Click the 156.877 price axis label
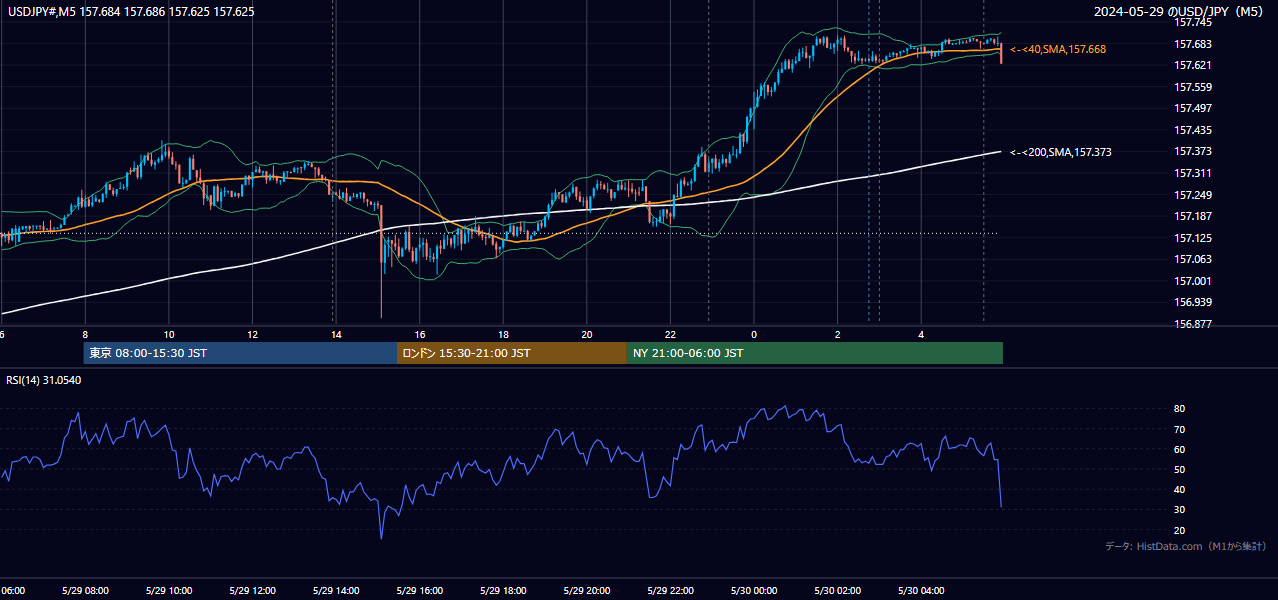This screenshot has width=1278, height=600. click(x=1192, y=324)
